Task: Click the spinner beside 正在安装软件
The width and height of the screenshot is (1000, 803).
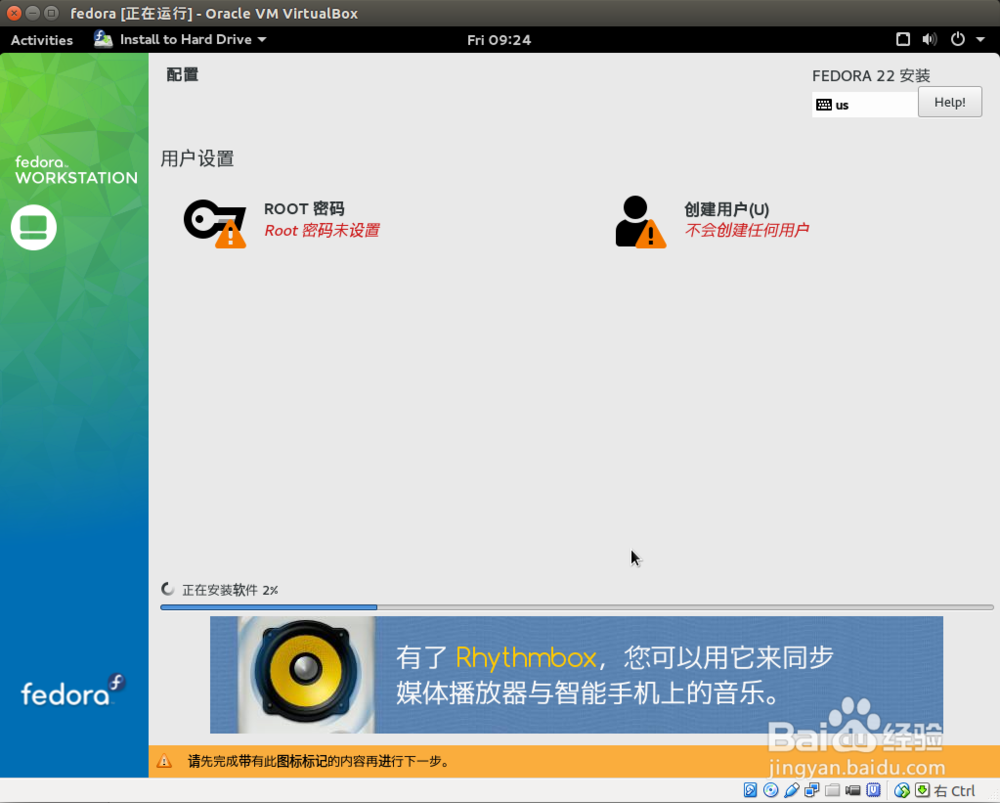Action: (168, 589)
